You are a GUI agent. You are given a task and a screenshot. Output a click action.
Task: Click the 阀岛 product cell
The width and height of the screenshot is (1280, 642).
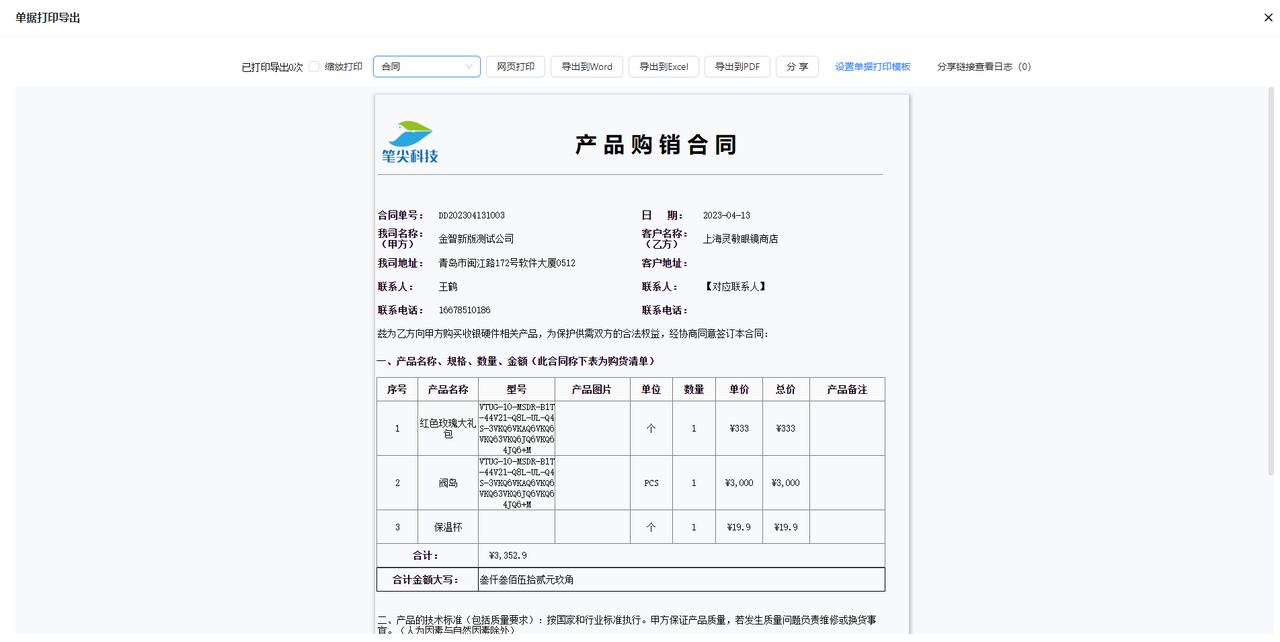pyautogui.click(x=448, y=483)
